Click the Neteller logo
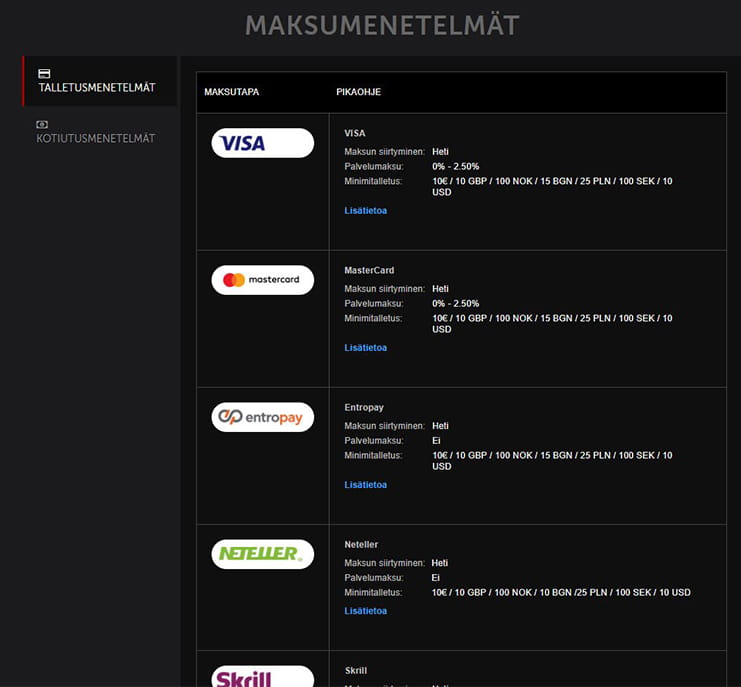This screenshot has height=687, width=741. pyautogui.click(x=263, y=554)
